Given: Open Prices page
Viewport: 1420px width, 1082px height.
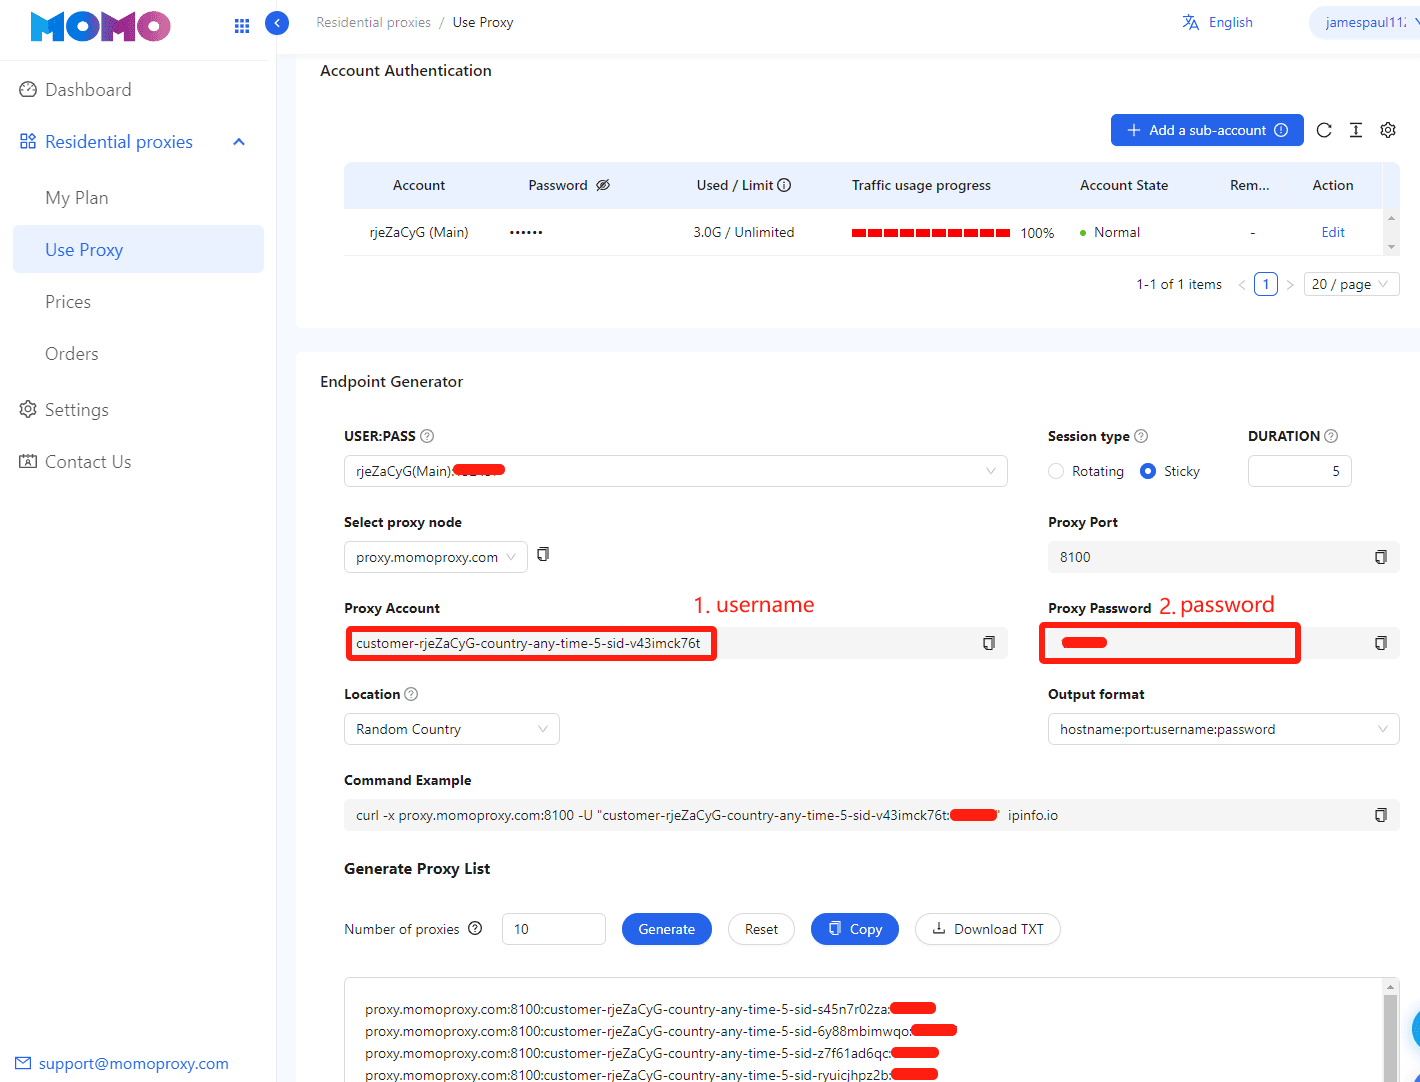Looking at the screenshot, I should (x=68, y=302).
